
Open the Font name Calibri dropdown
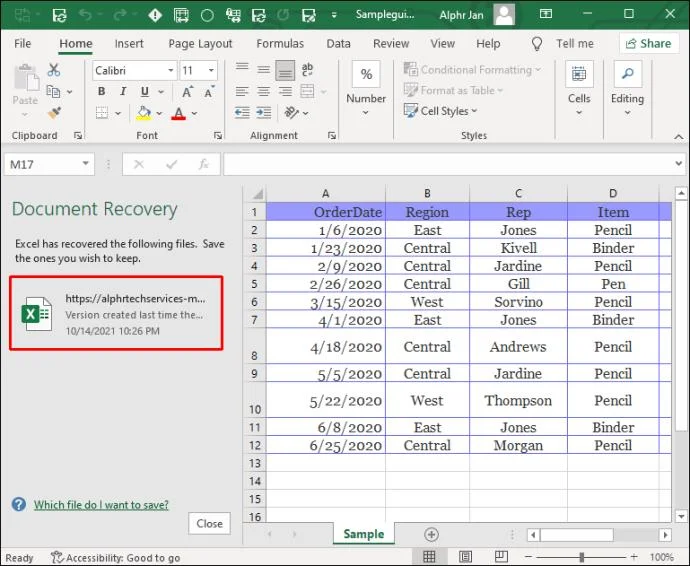pyautogui.click(x=170, y=70)
